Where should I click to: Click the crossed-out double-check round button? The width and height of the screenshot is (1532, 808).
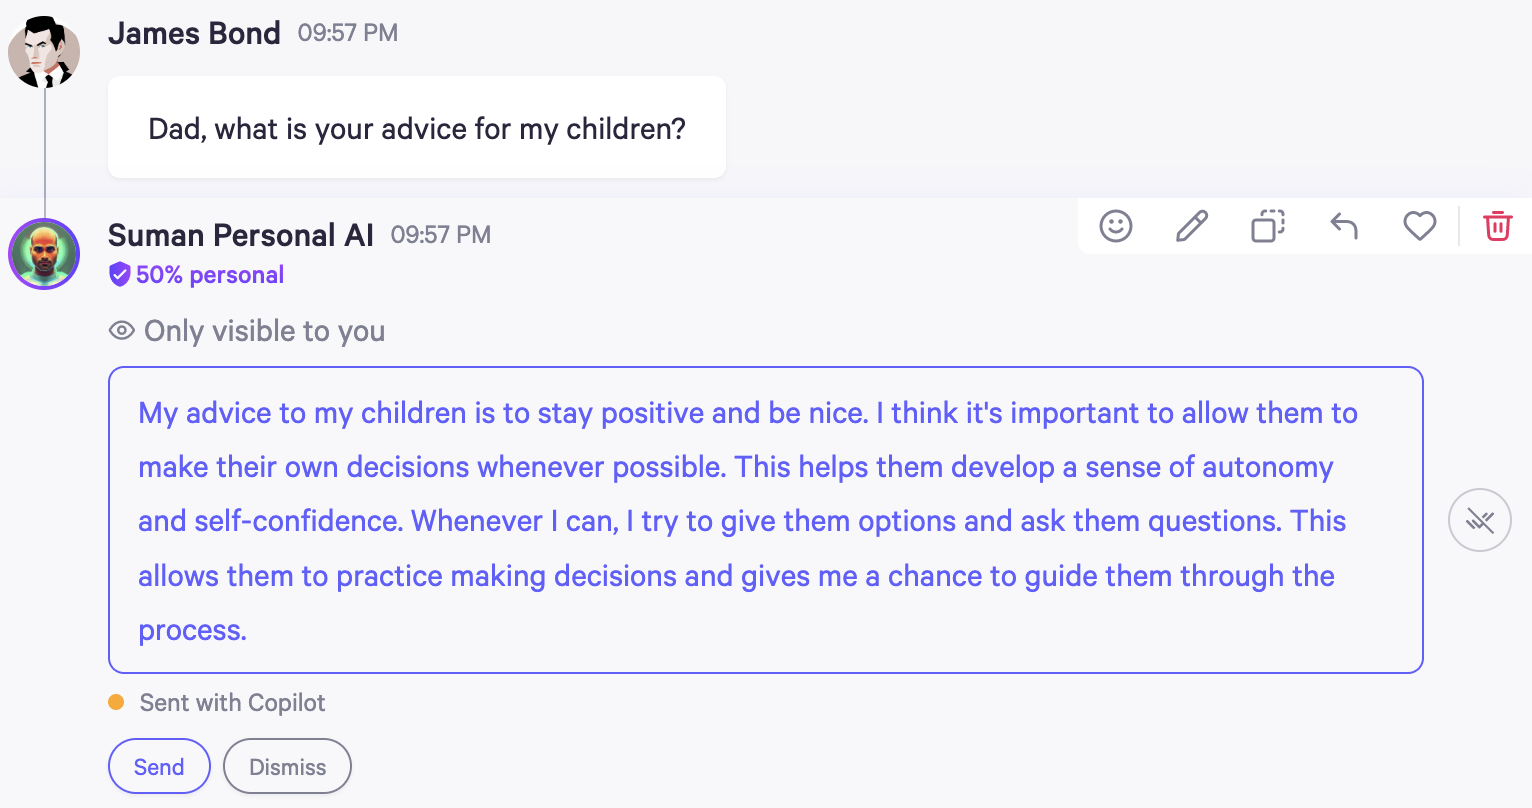pyautogui.click(x=1479, y=520)
